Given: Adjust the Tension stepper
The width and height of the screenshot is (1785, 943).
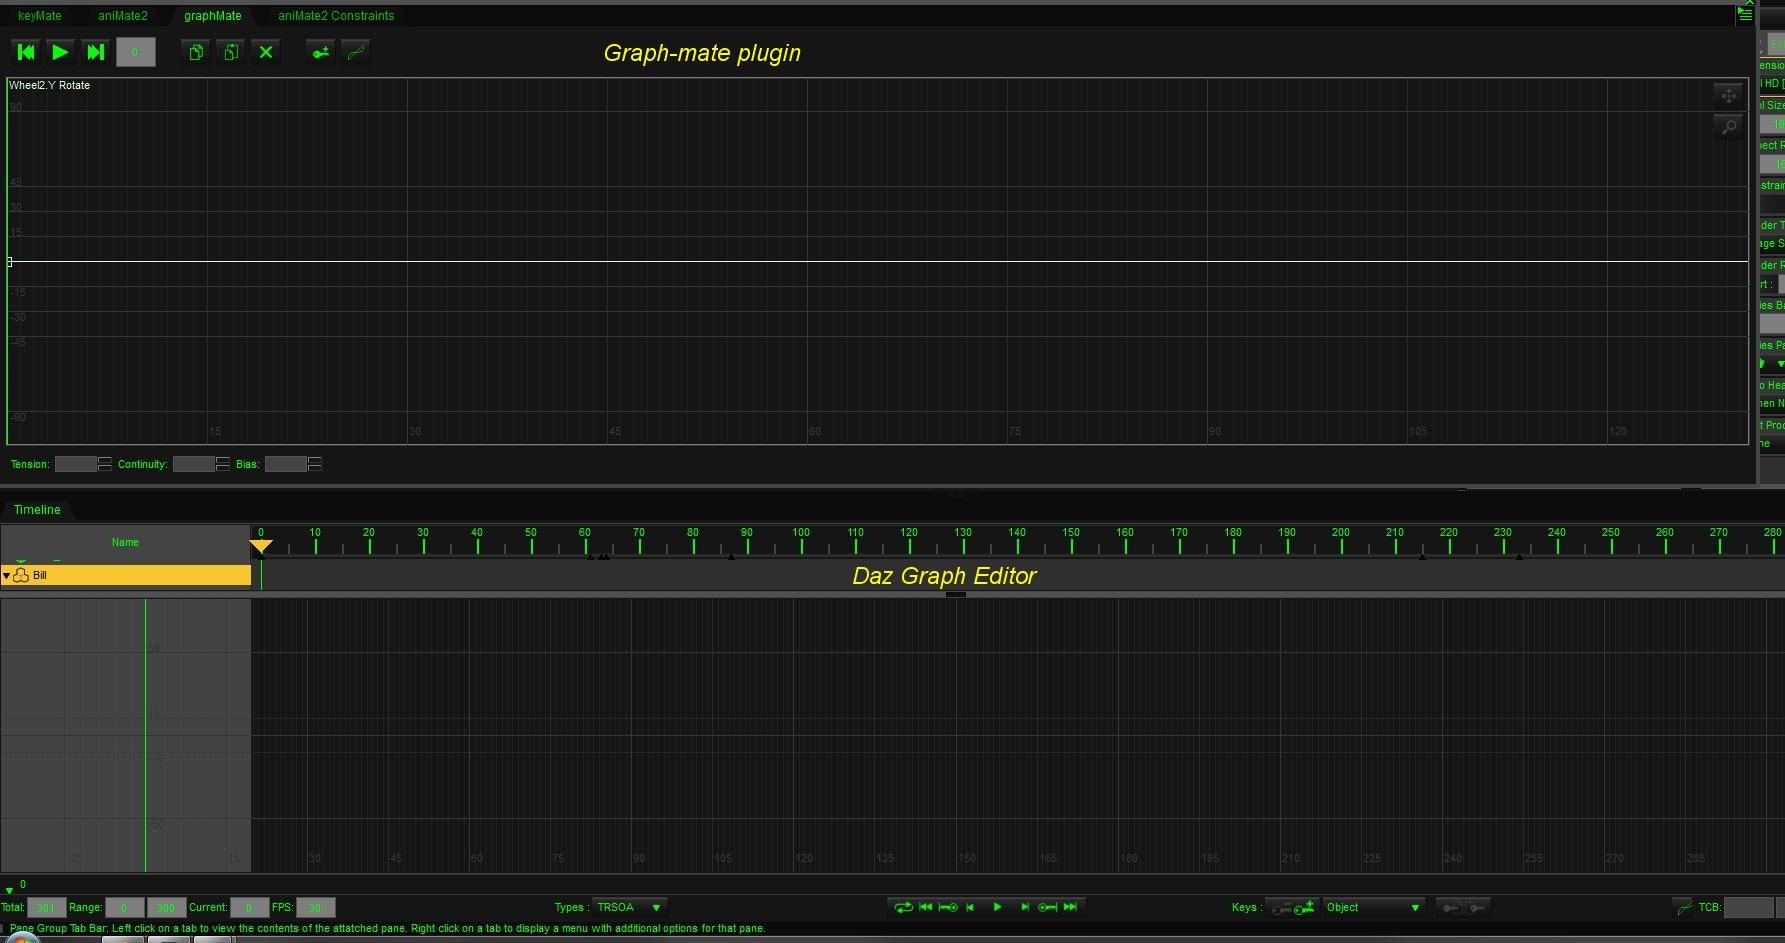Looking at the screenshot, I should pyautogui.click(x=104, y=464).
